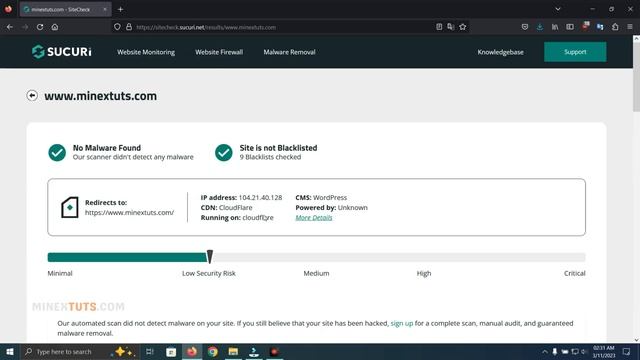
Task: Open the Pocket save icon
Action: click(525, 27)
